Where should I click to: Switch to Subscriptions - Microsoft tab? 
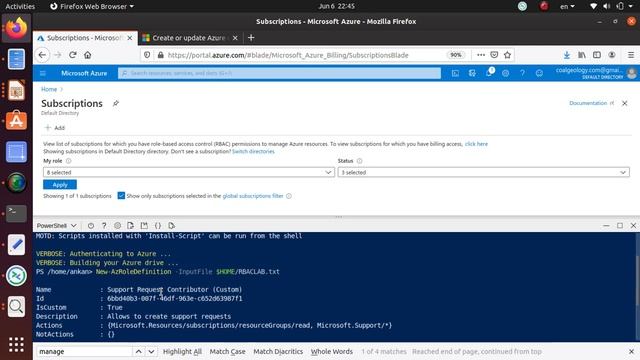(85, 38)
